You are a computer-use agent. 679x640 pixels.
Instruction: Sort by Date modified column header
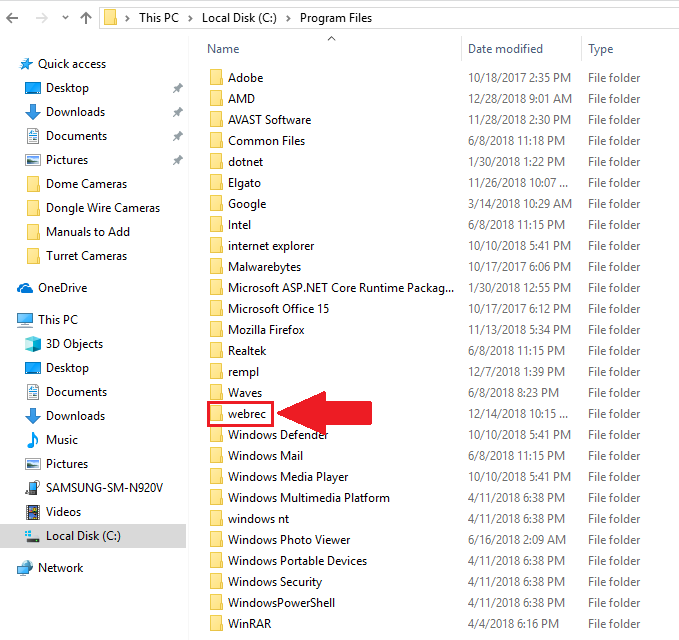tap(505, 49)
